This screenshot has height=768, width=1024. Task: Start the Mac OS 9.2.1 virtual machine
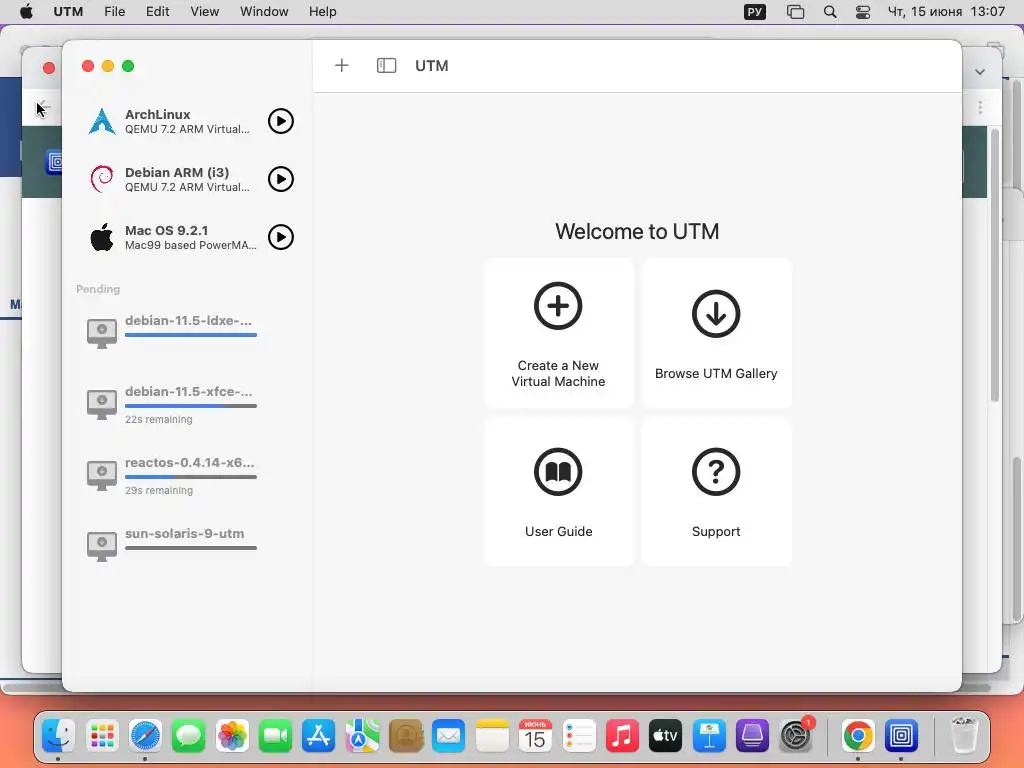coord(281,237)
